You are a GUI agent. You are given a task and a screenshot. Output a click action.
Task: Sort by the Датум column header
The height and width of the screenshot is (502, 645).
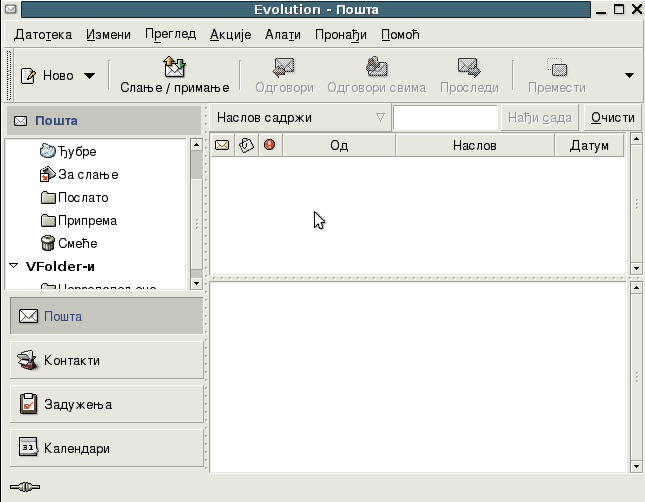click(x=589, y=145)
